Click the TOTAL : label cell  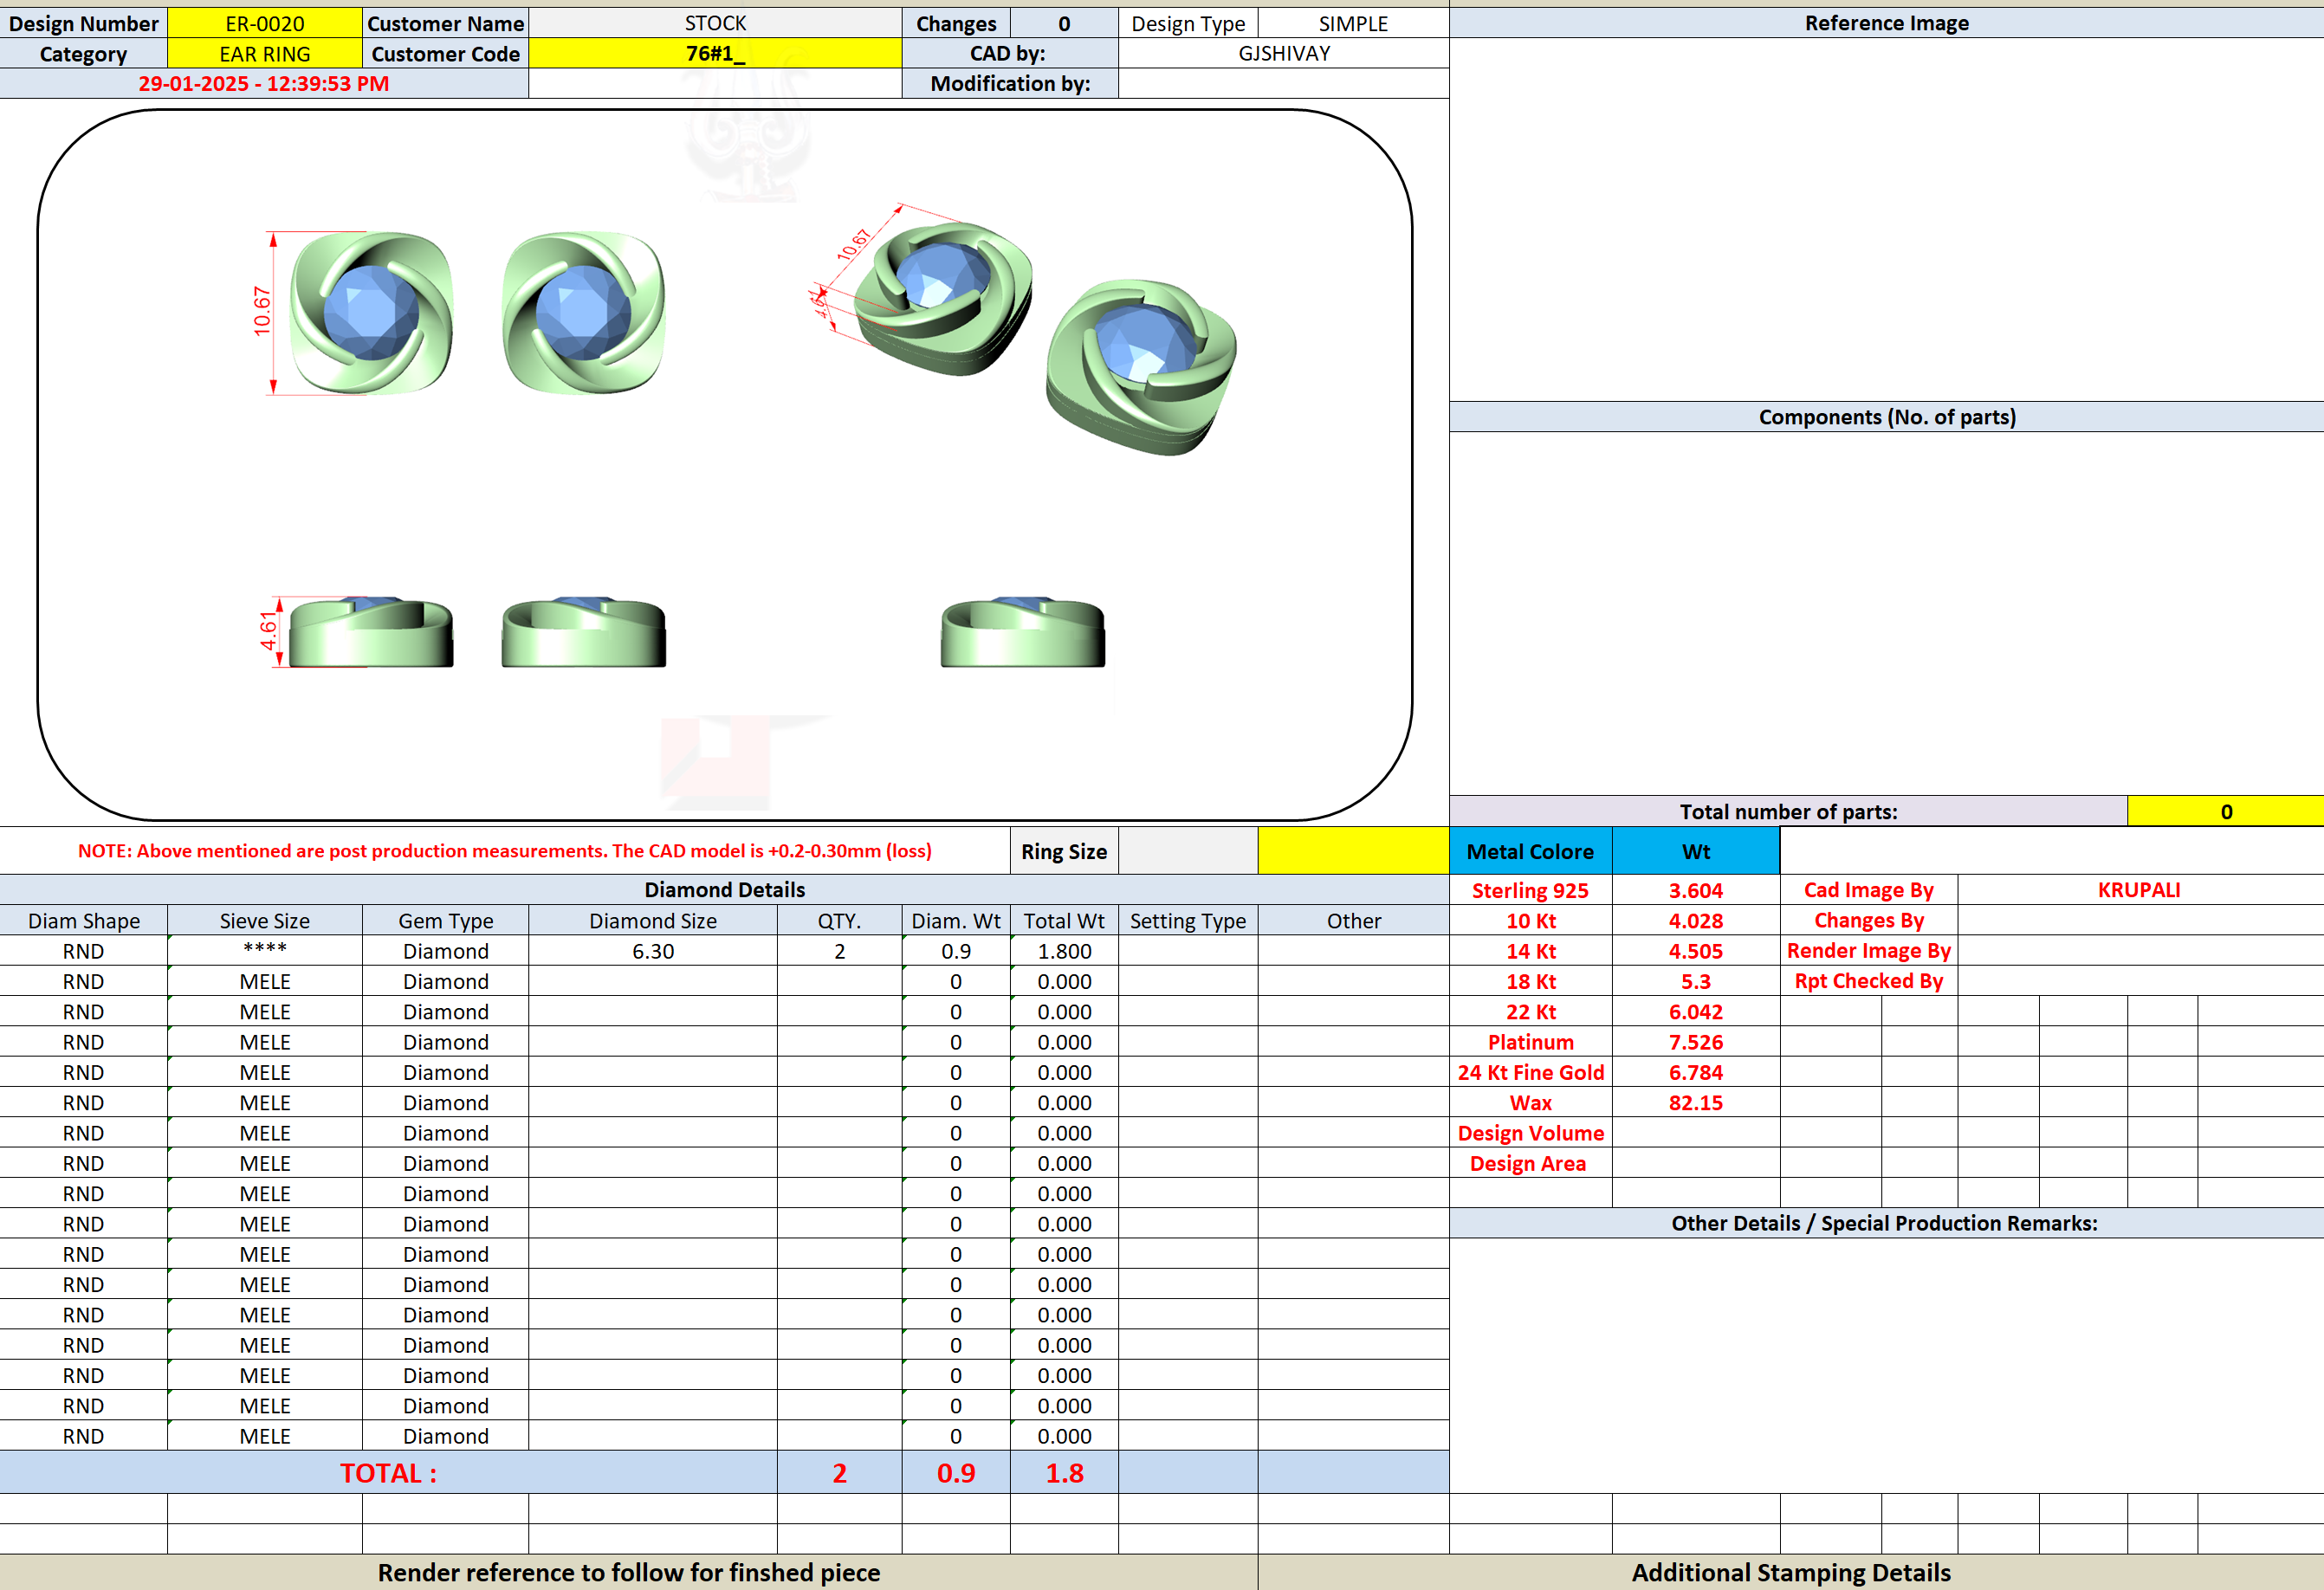coord(388,1473)
